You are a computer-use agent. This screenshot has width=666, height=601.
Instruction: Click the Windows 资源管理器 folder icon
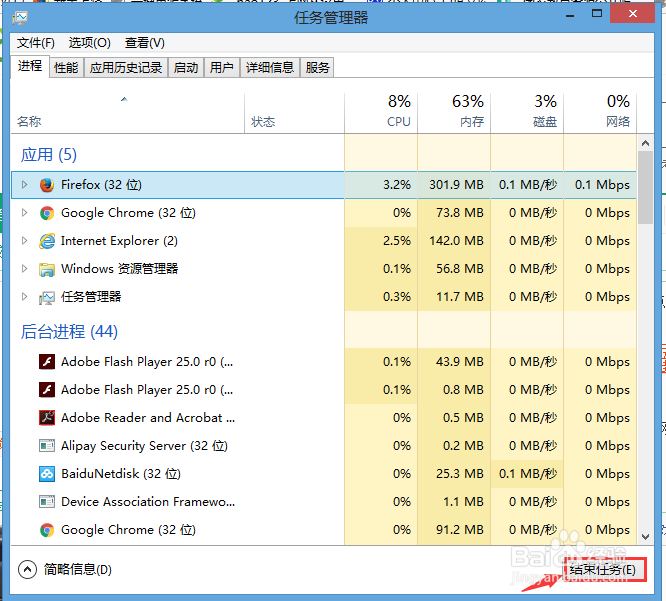[47, 269]
